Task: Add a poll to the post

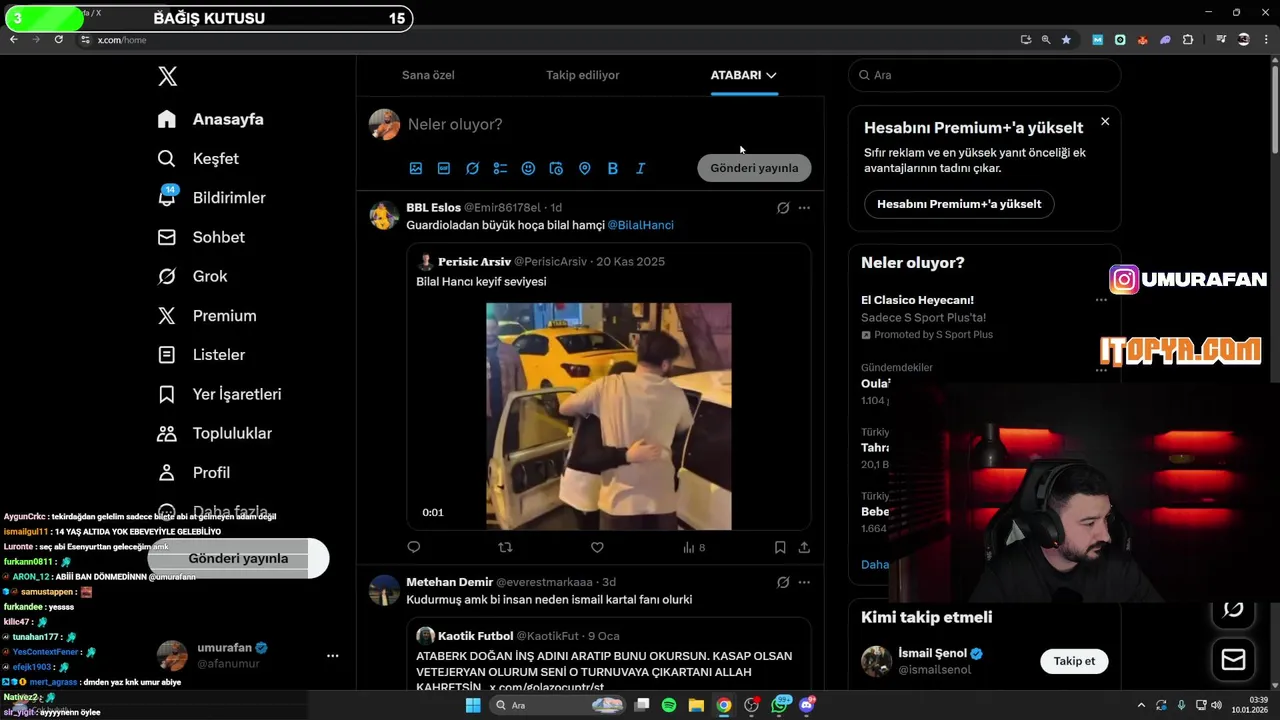Action: (x=500, y=168)
